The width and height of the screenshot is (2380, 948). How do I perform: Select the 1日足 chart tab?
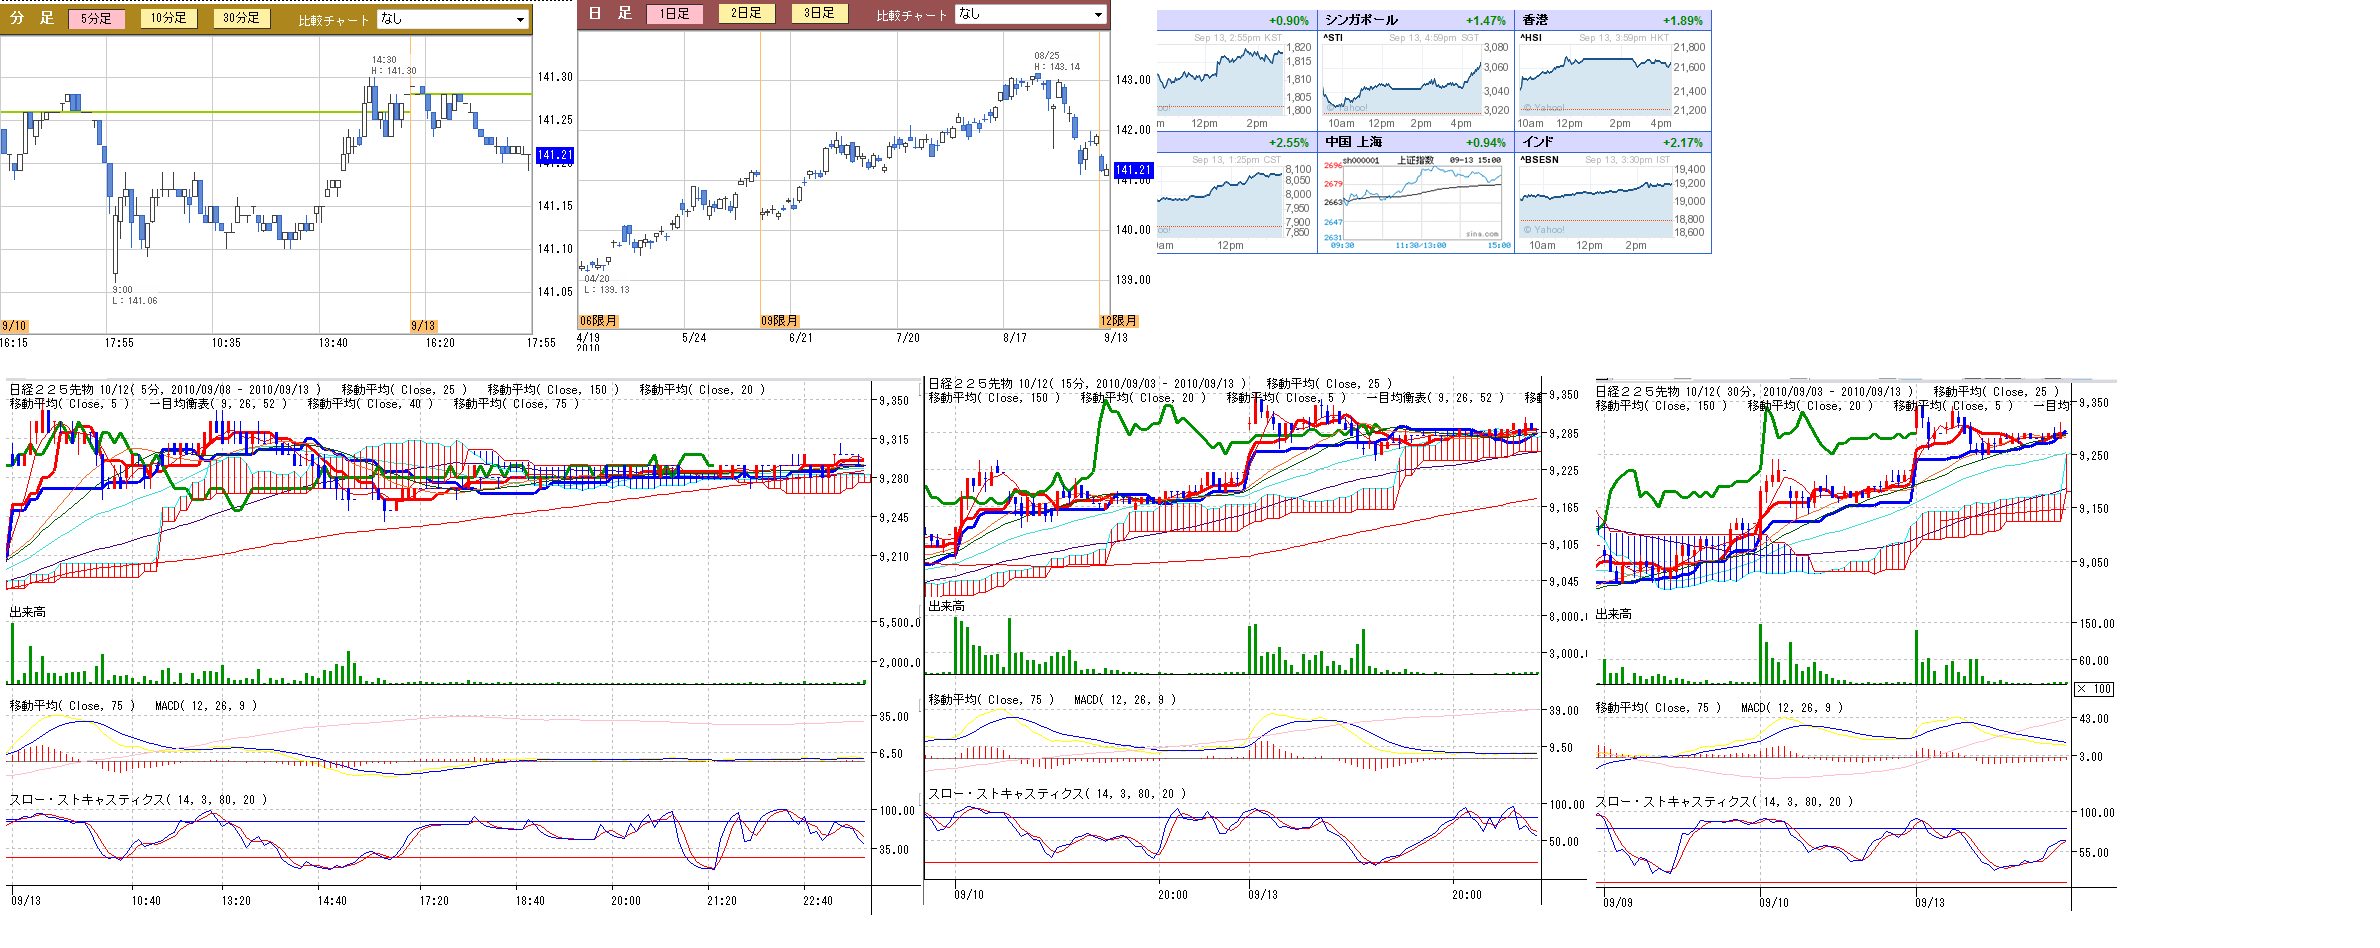pos(675,14)
